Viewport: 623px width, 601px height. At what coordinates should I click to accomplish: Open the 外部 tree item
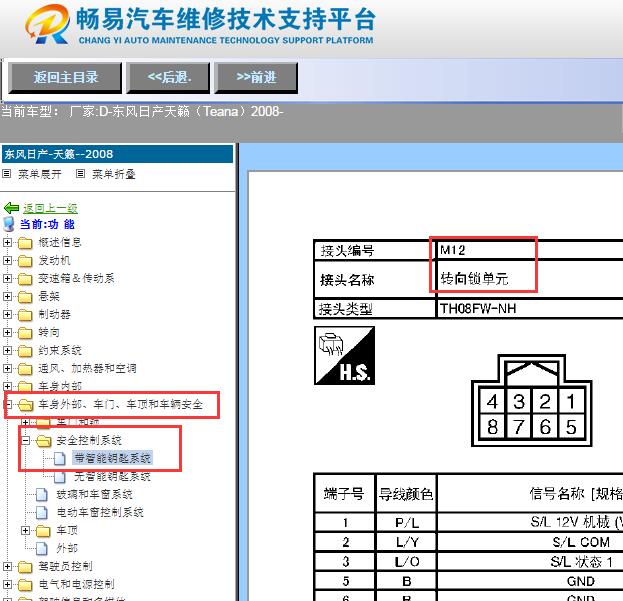tap(67, 548)
